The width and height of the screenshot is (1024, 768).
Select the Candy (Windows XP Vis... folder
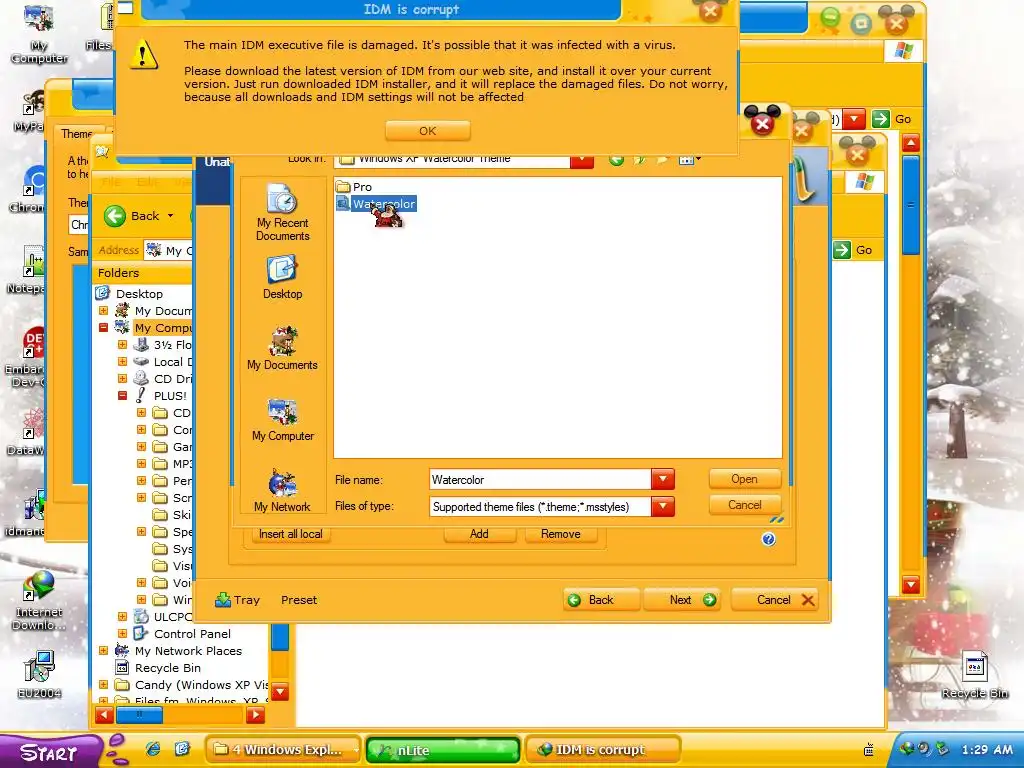point(201,684)
